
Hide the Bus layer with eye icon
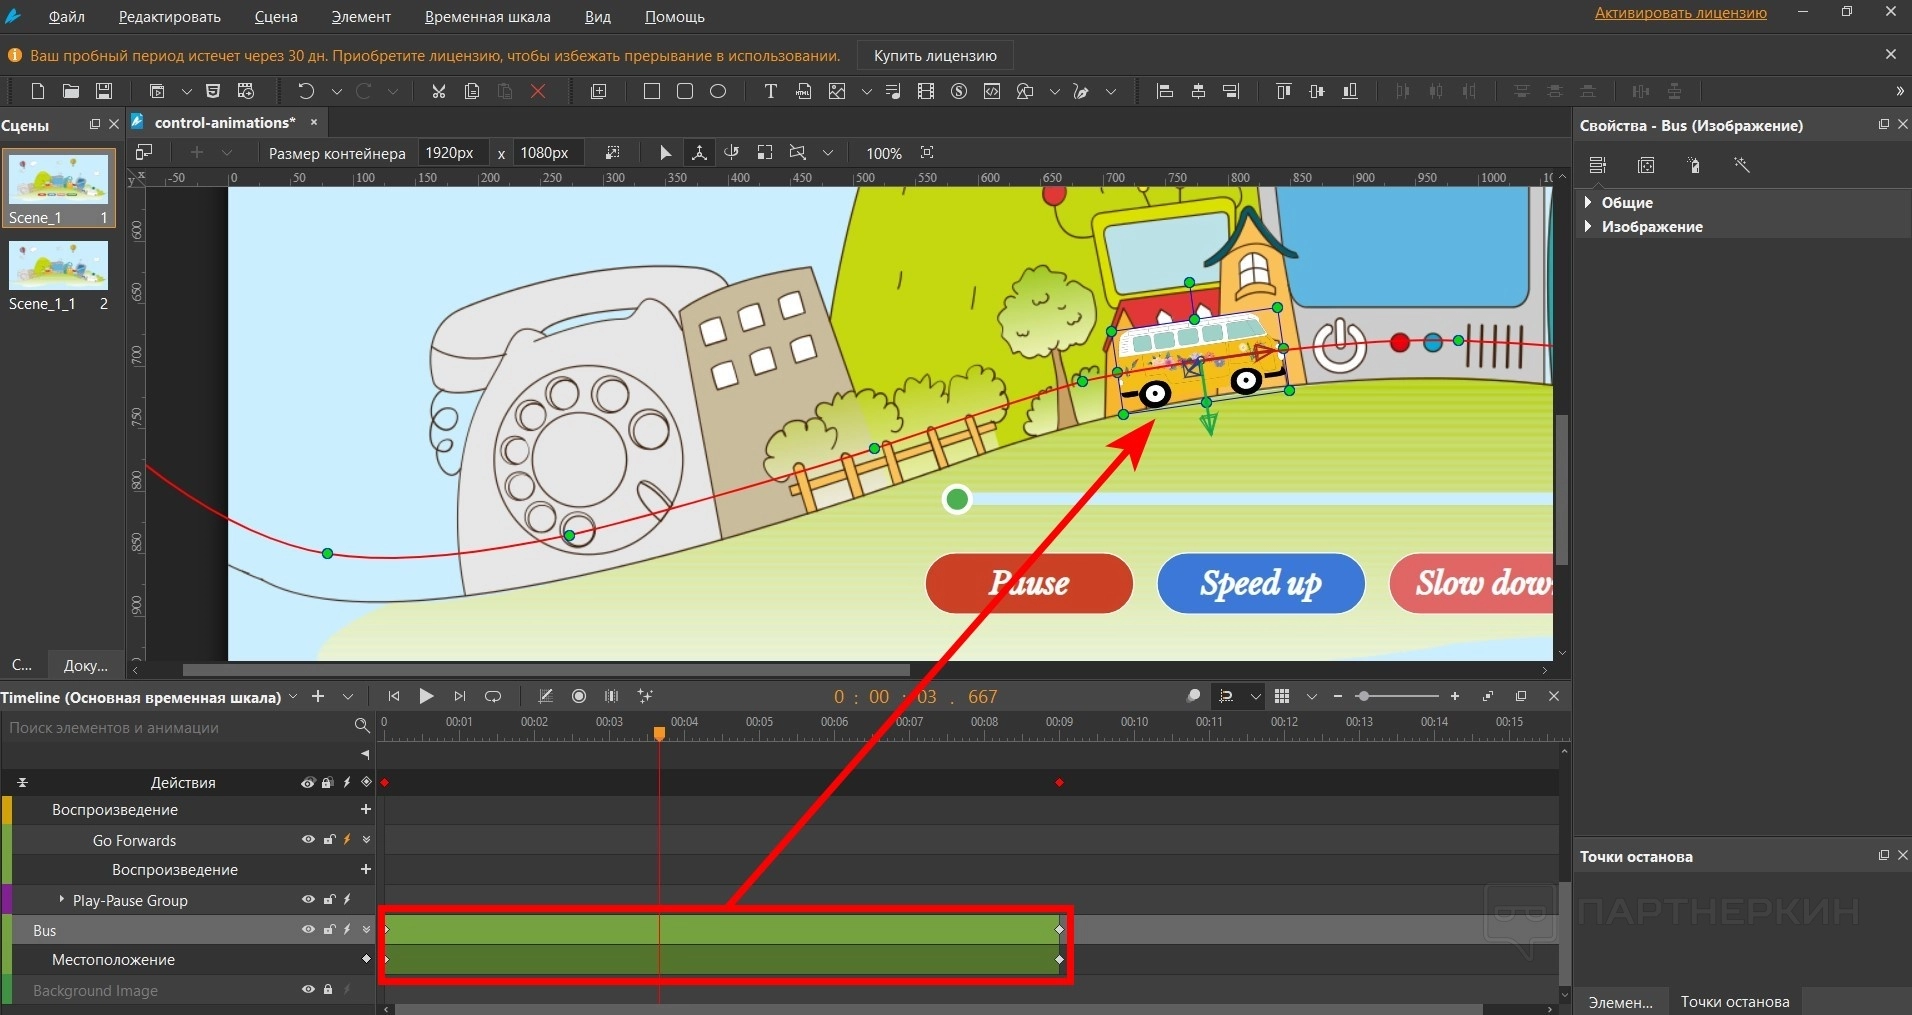pyautogui.click(x=308, y=930)
